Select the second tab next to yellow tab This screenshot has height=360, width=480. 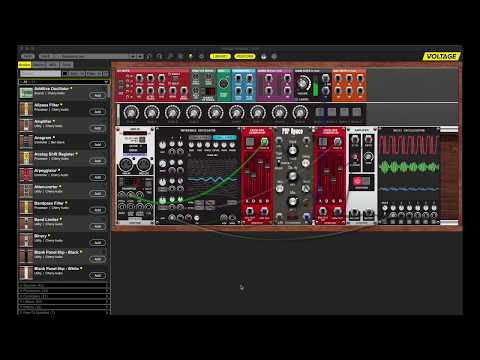39,65
